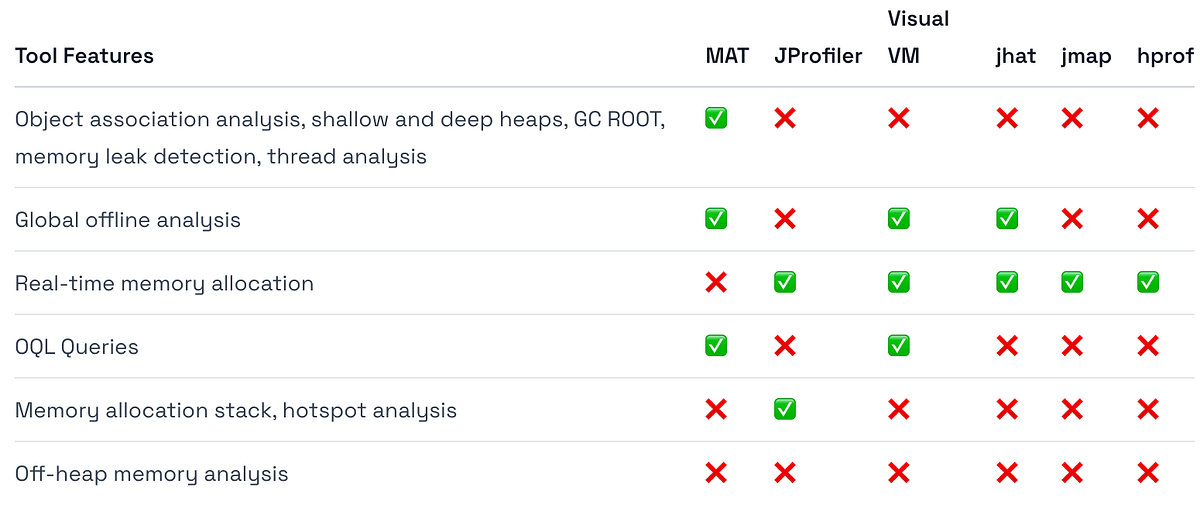Click MAT green check for Object association analysis
This screenshot has height=505, width=1200.
click(715, 119)
